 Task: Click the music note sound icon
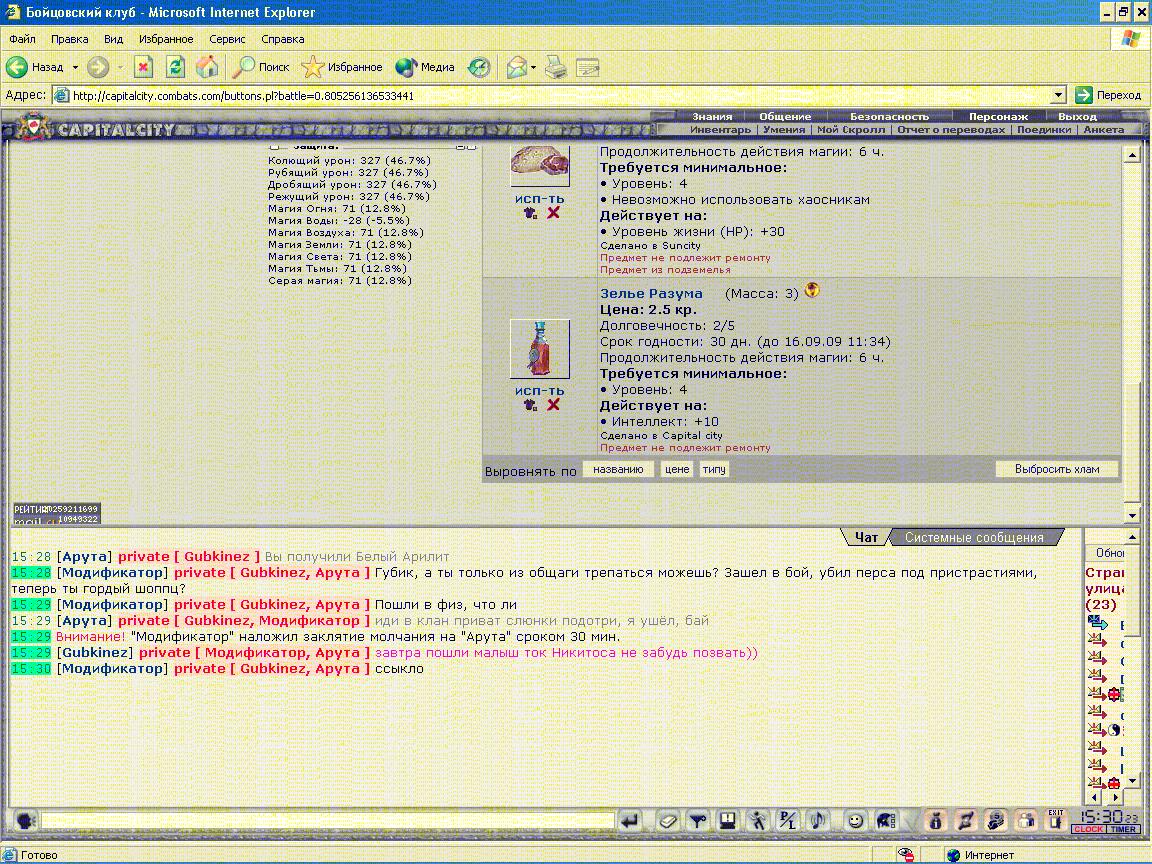[x=817, y=820]
